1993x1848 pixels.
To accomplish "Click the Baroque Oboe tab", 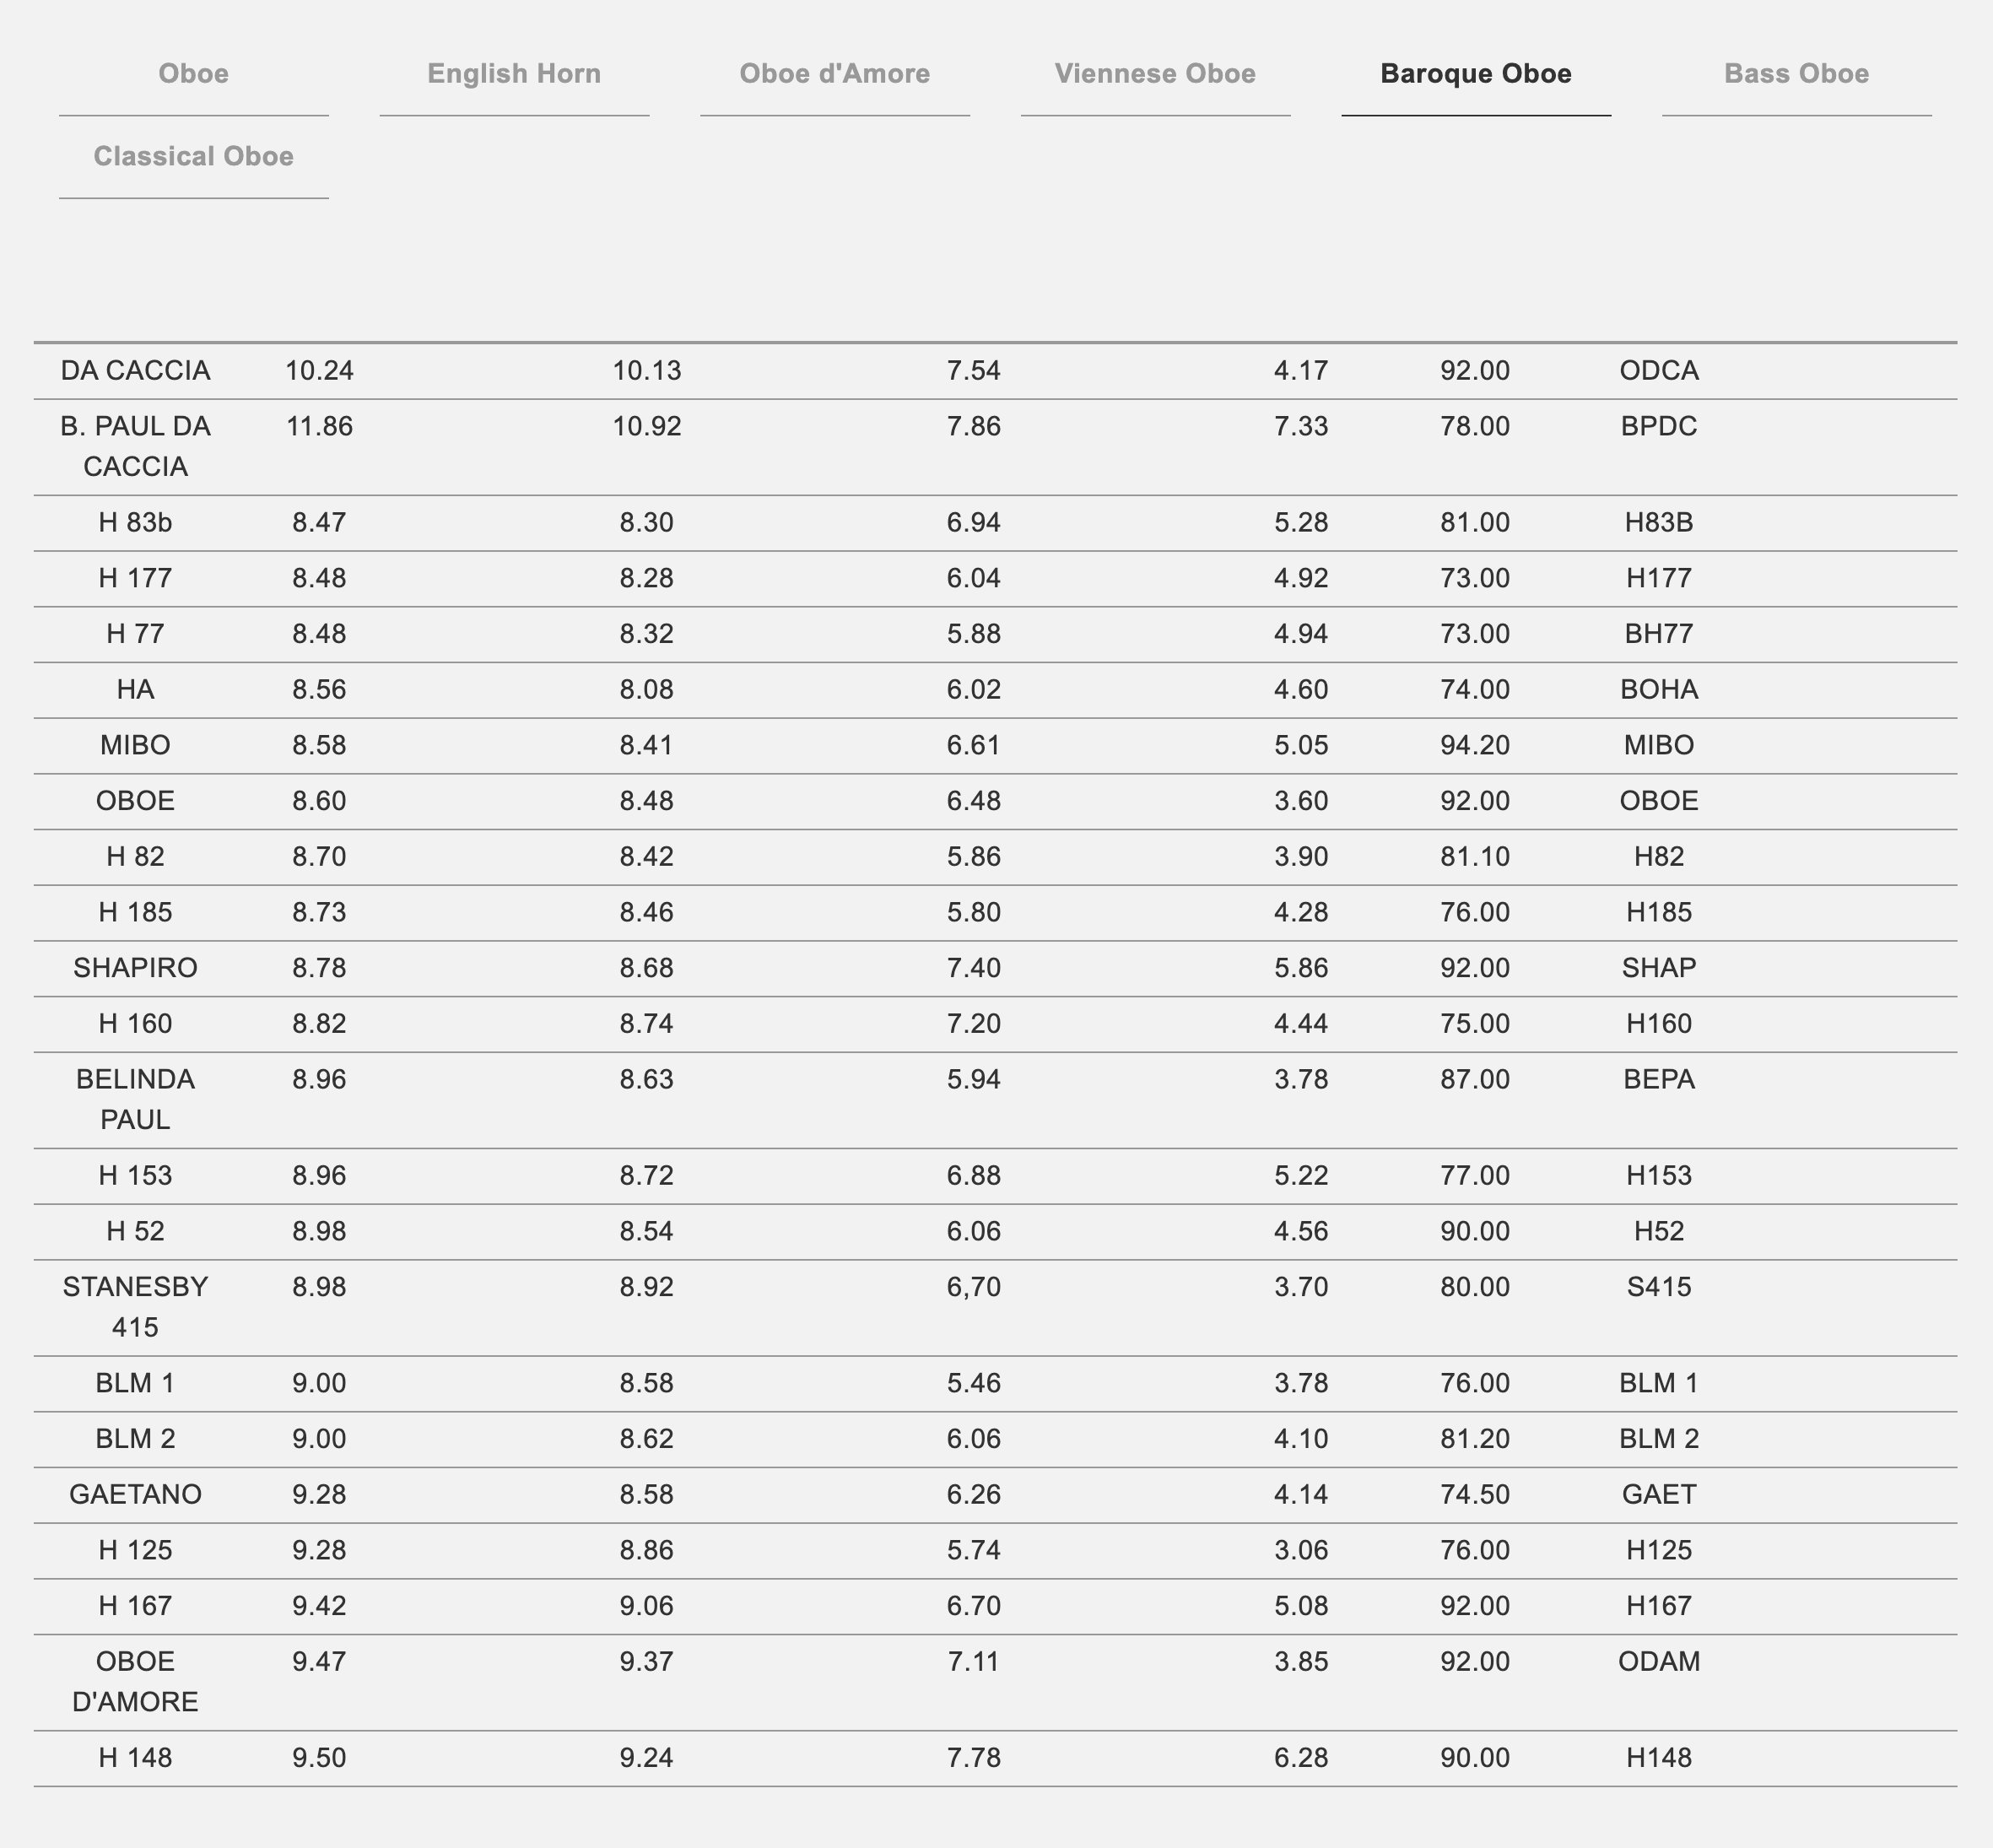I will tap(1475, 74).
